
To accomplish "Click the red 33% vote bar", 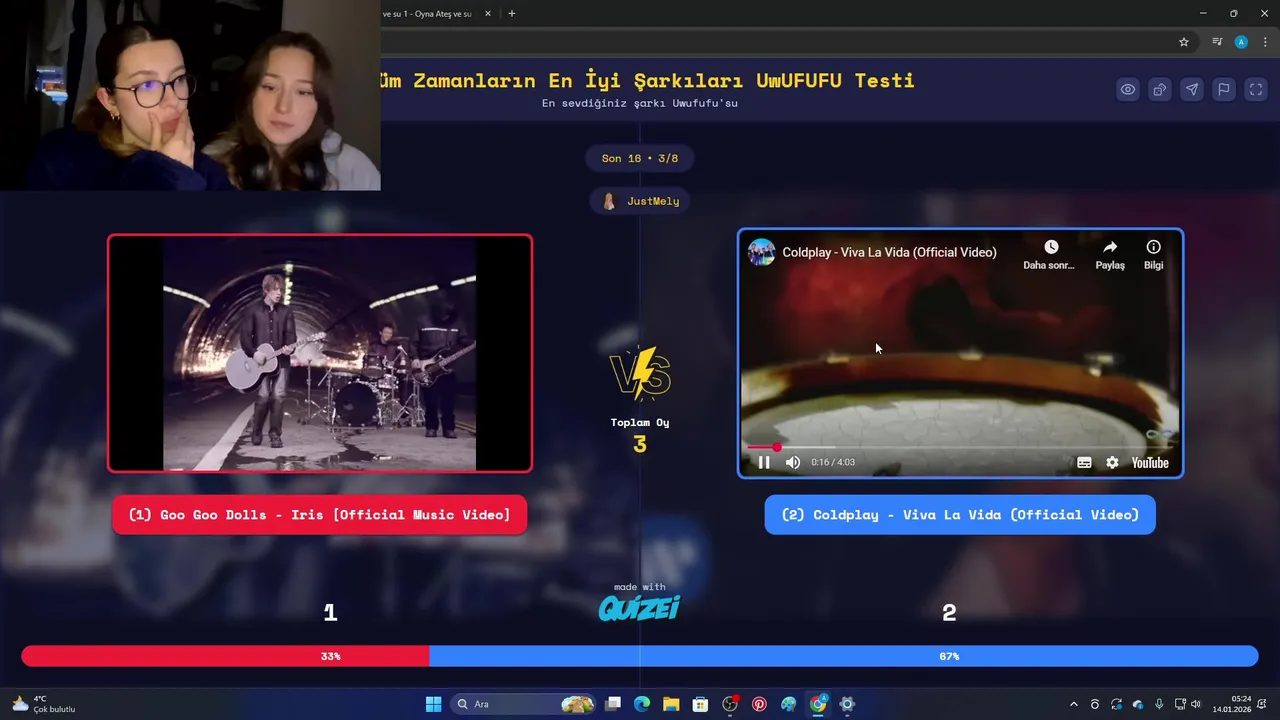I will (225, 656).
